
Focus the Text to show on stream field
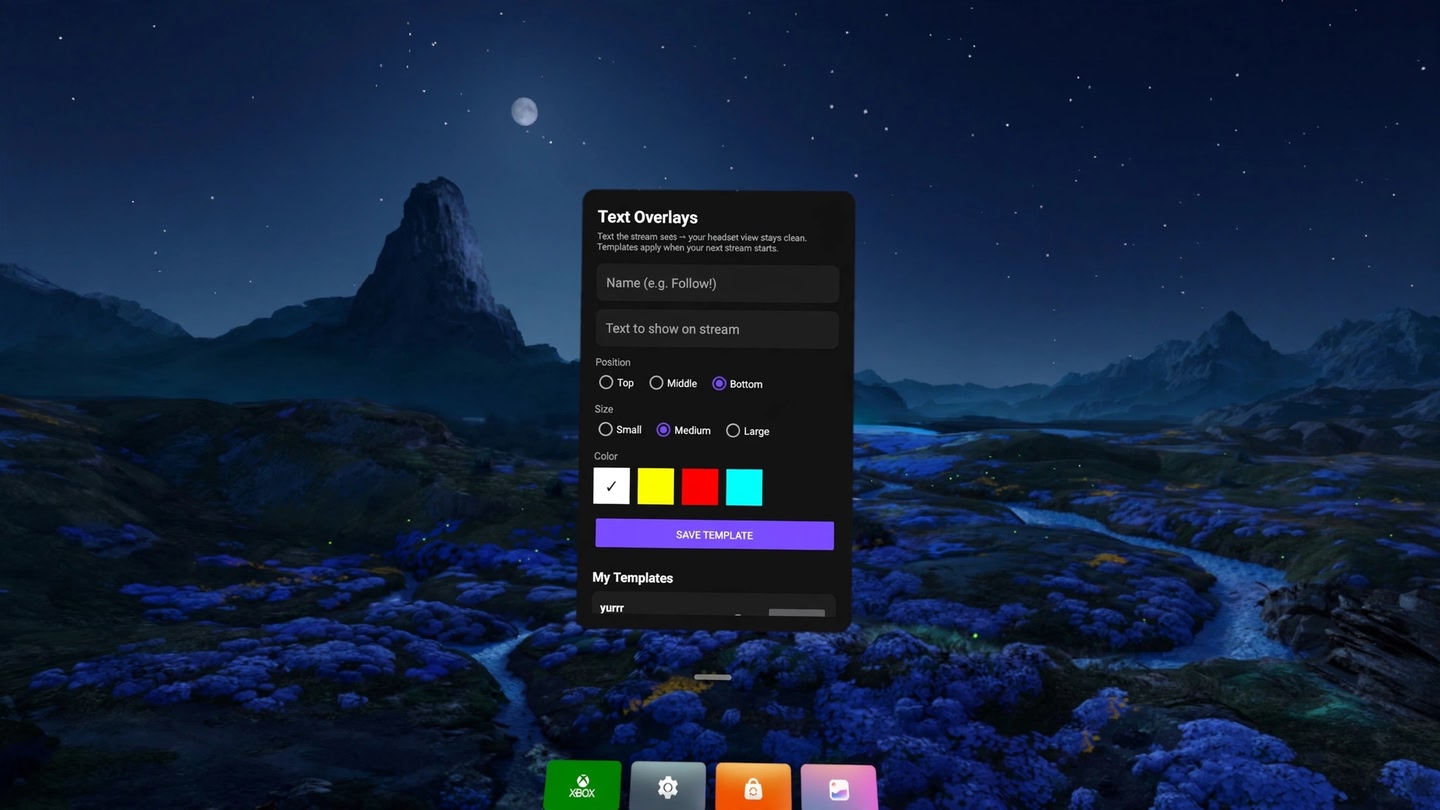717,329
